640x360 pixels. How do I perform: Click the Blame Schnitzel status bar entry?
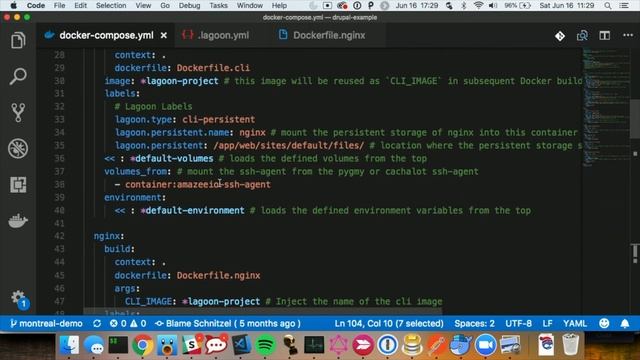(x=228, y=324)
